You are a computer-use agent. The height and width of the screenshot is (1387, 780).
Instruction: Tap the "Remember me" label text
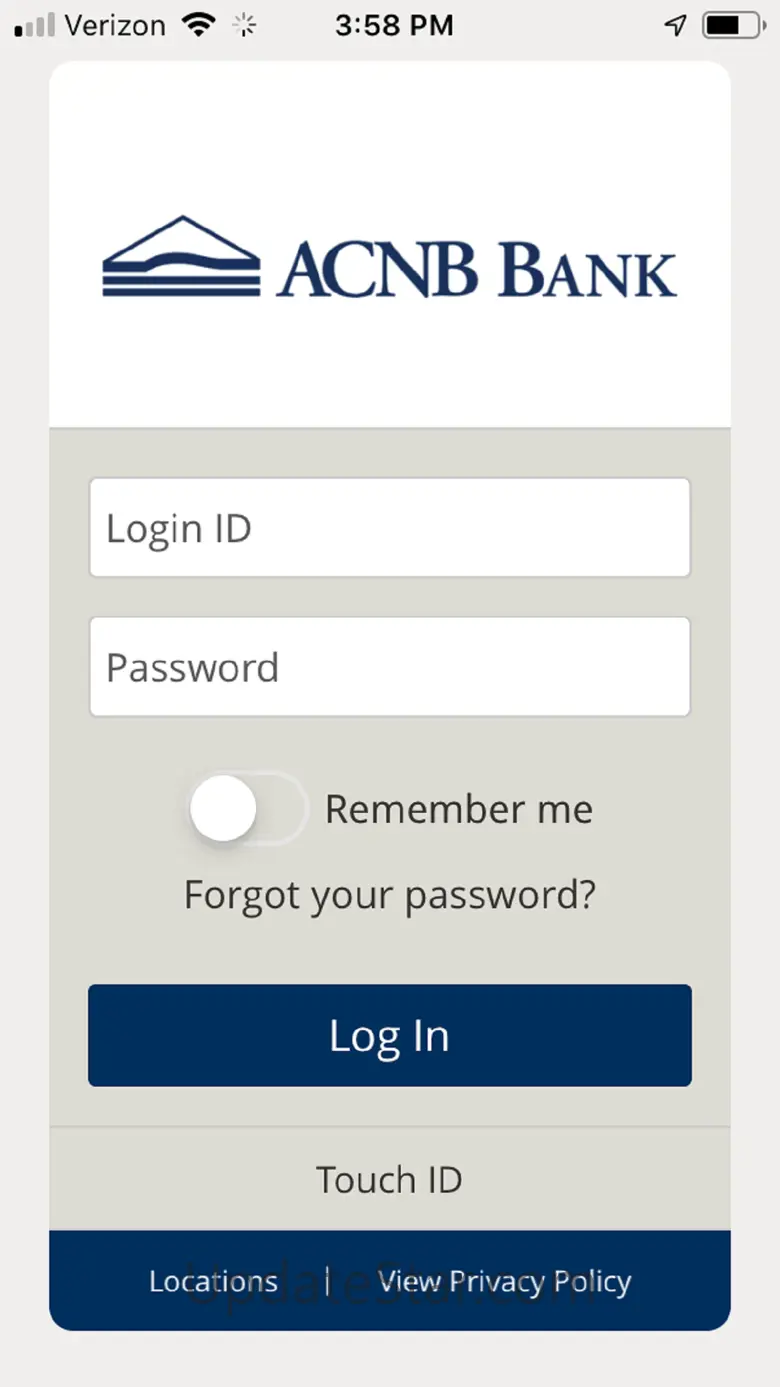click(459, 809)
